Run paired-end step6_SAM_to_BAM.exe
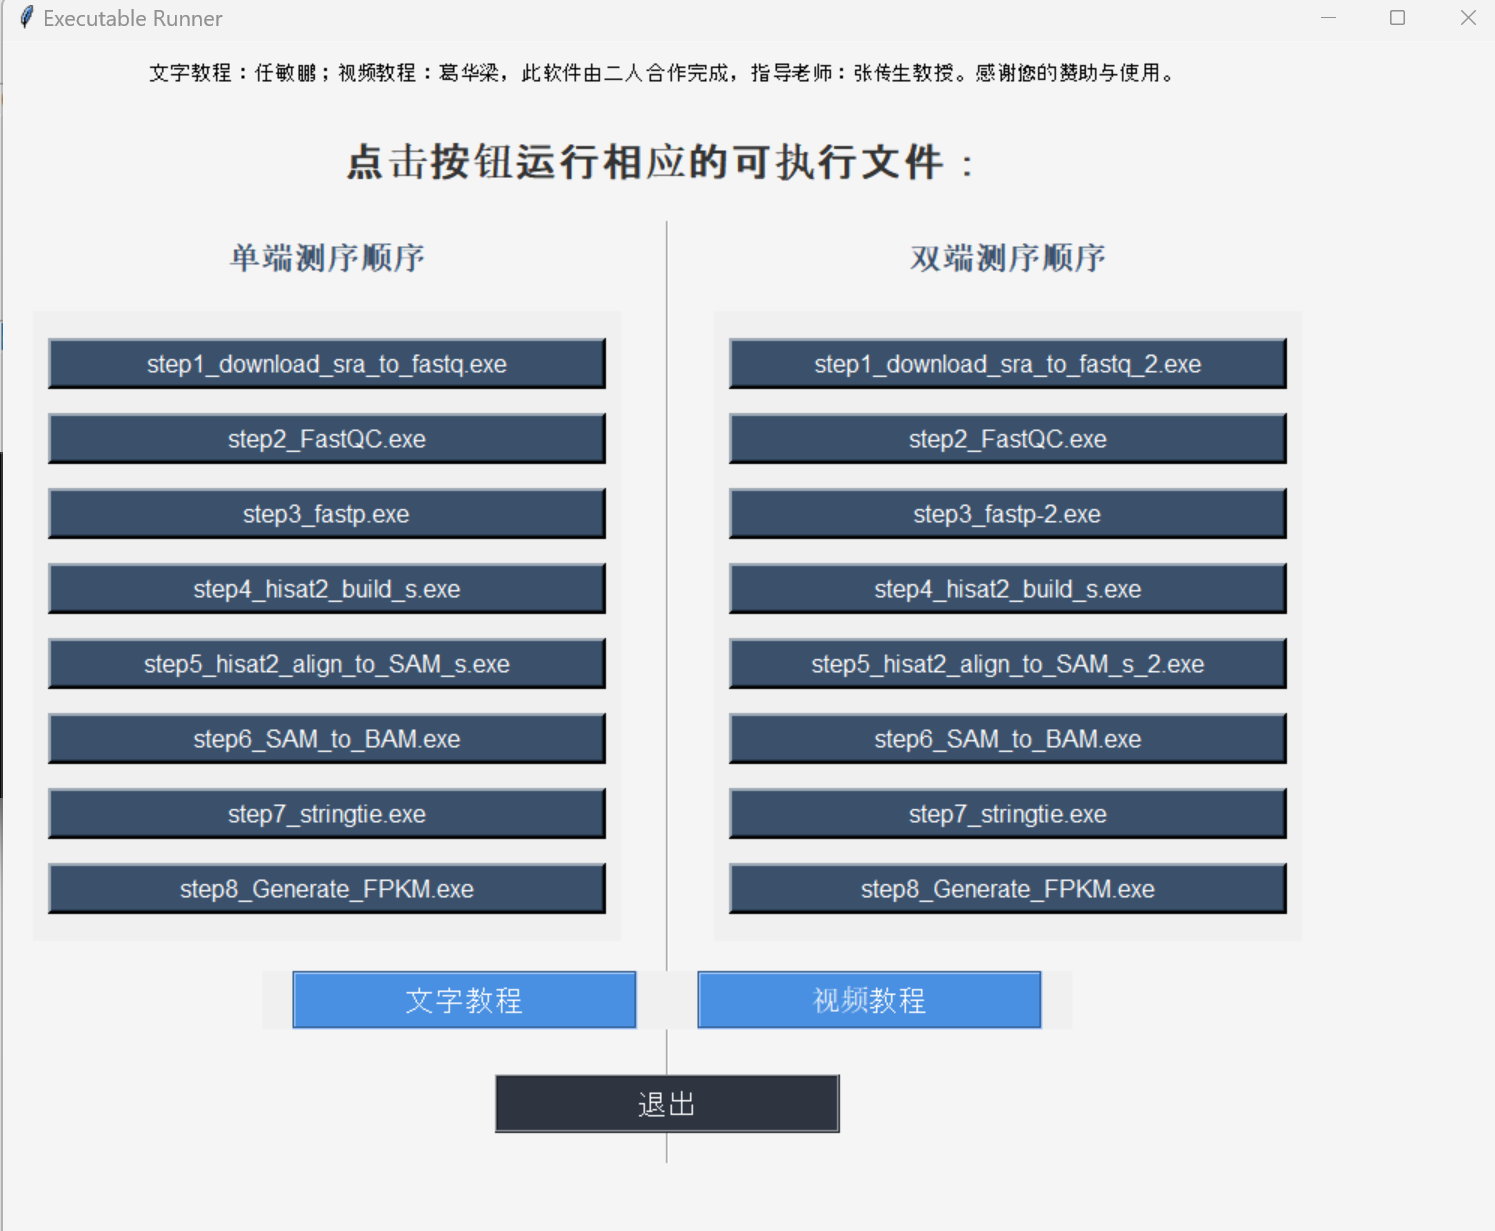 tap(1007, 739)
